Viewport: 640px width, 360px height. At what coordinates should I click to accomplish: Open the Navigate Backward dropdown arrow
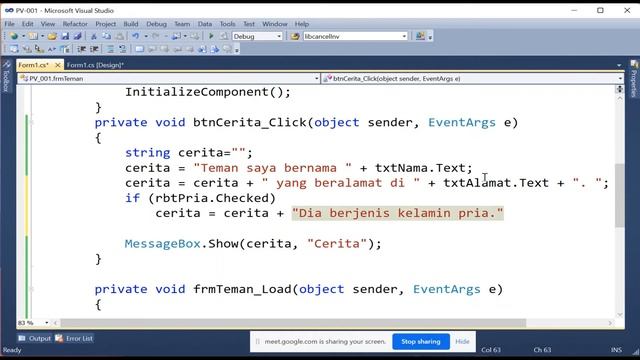tap(185, 36)
